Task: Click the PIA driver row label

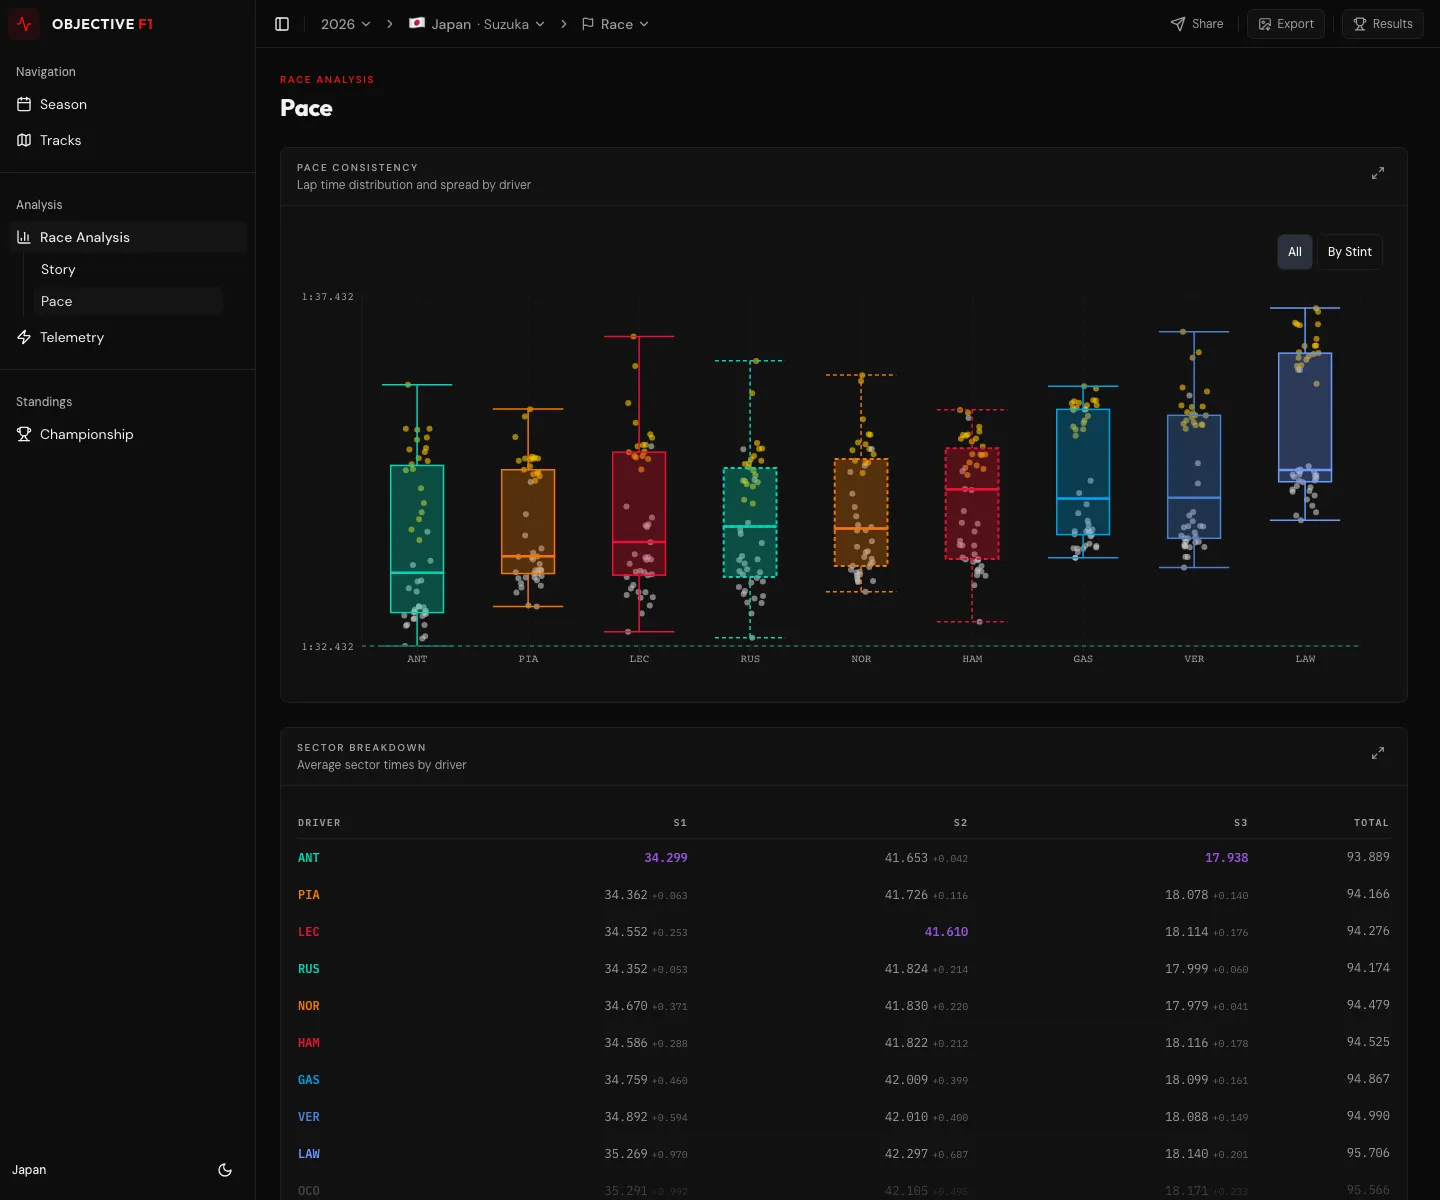Action: [309, 895]
